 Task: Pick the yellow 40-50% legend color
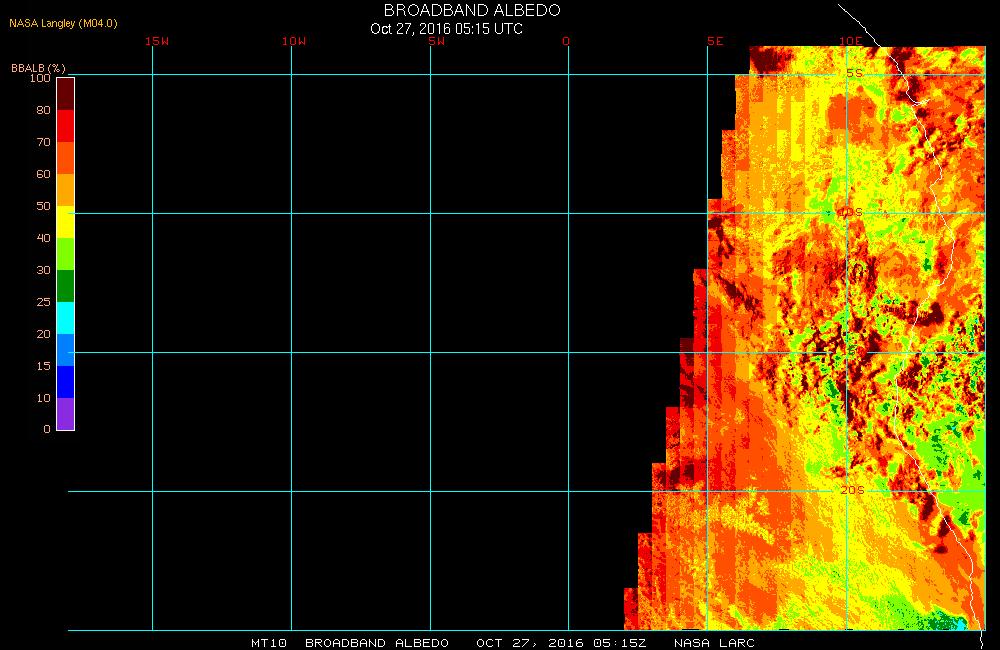pos(65,222)
